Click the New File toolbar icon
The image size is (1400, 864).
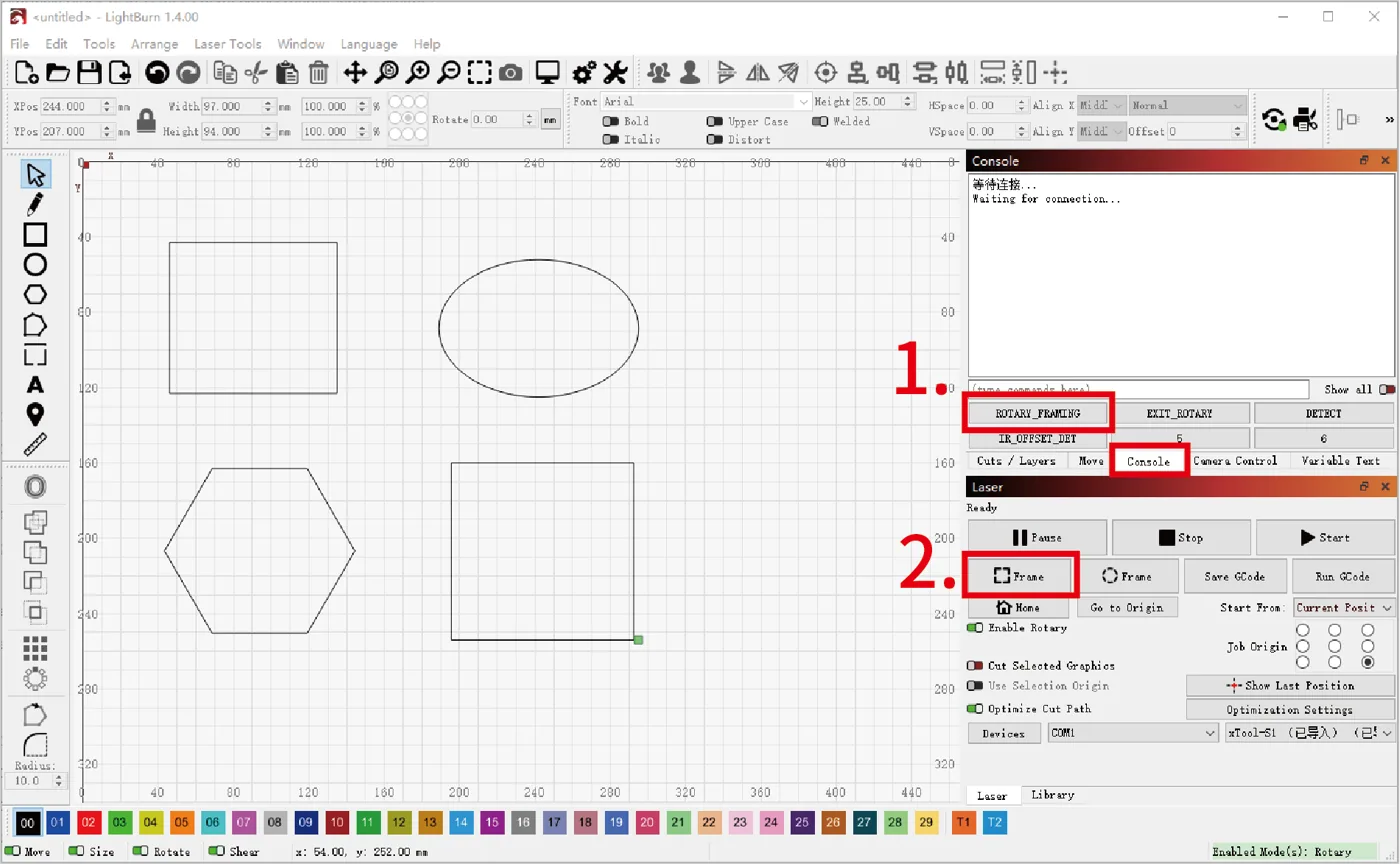[27, 72]
